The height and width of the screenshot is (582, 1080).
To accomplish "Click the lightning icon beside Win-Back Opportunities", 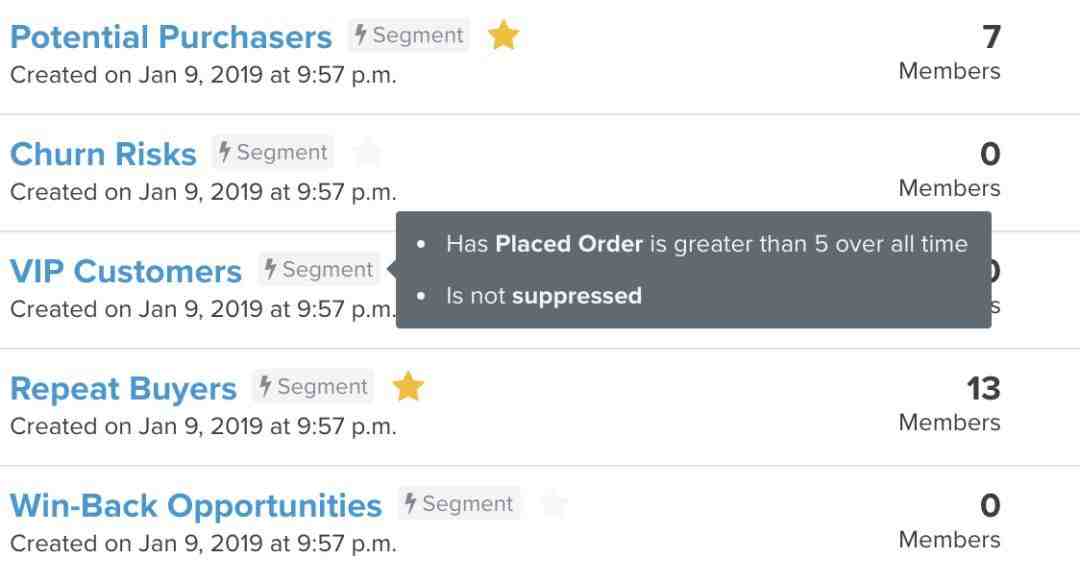I will 411,503.
